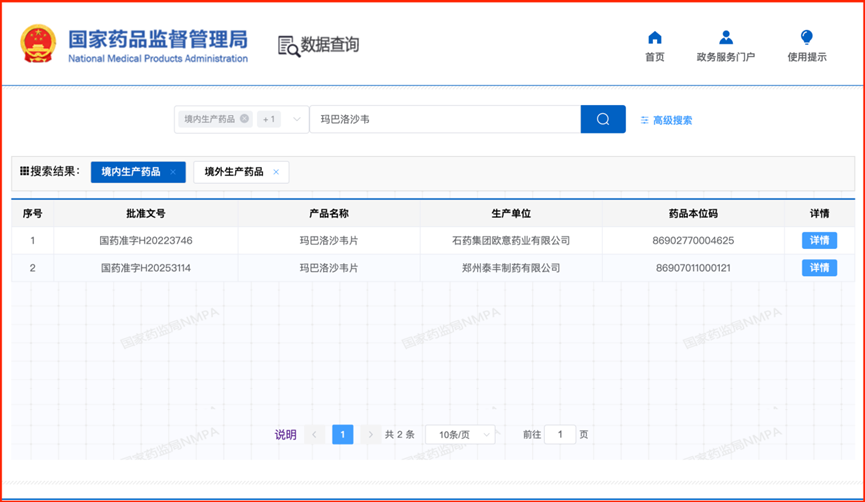The width and height of the screenshot is (865, 502).
Task: Open 高级搜索 advanced search
Action: click(666, 120)
